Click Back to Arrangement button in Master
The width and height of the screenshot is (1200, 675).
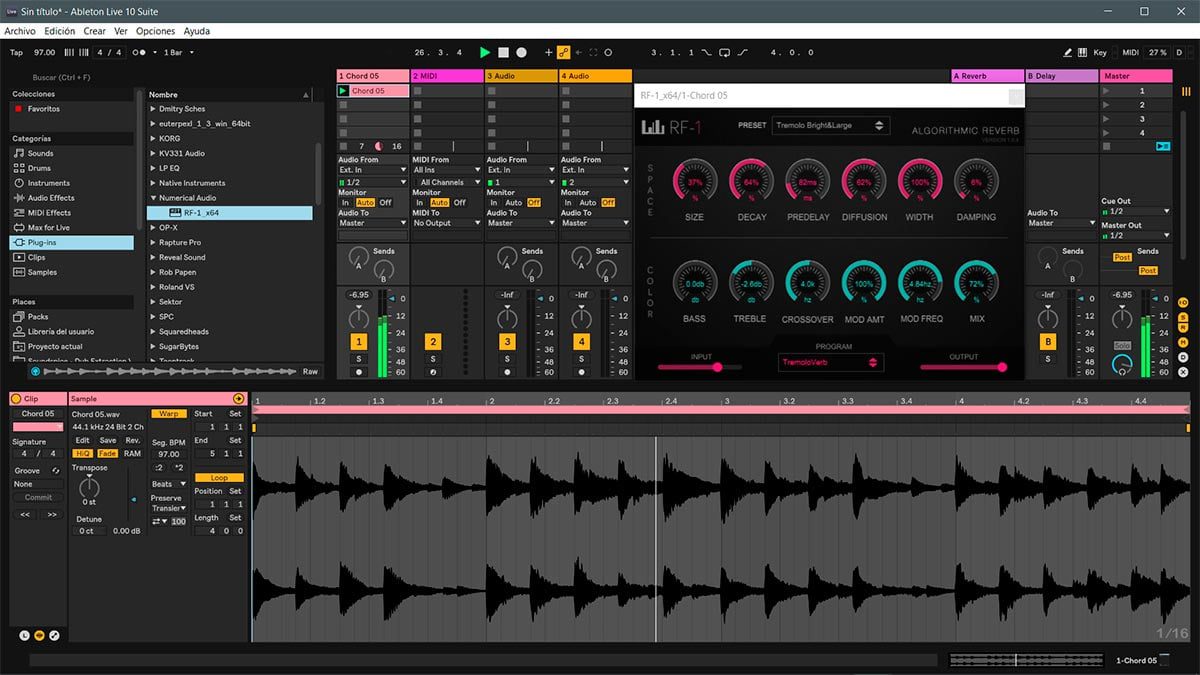pyautogui.click(x=1162, y=146)
